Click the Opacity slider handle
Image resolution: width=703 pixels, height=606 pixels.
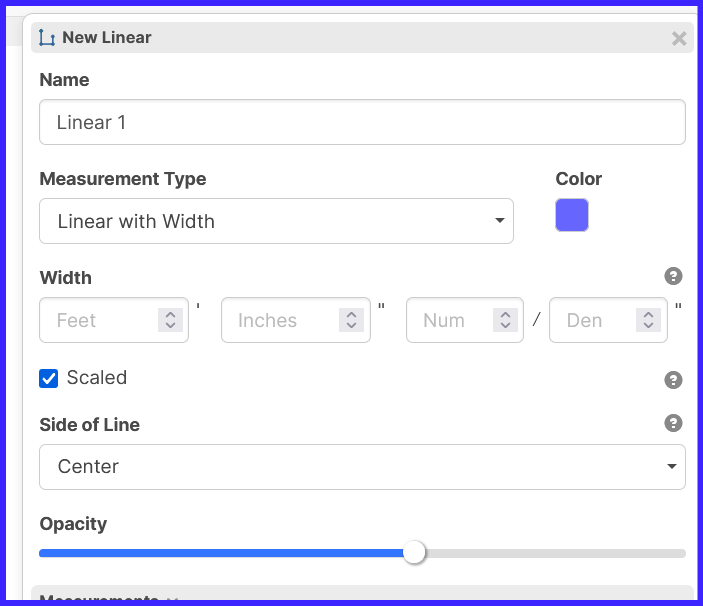tap(414, 553)
